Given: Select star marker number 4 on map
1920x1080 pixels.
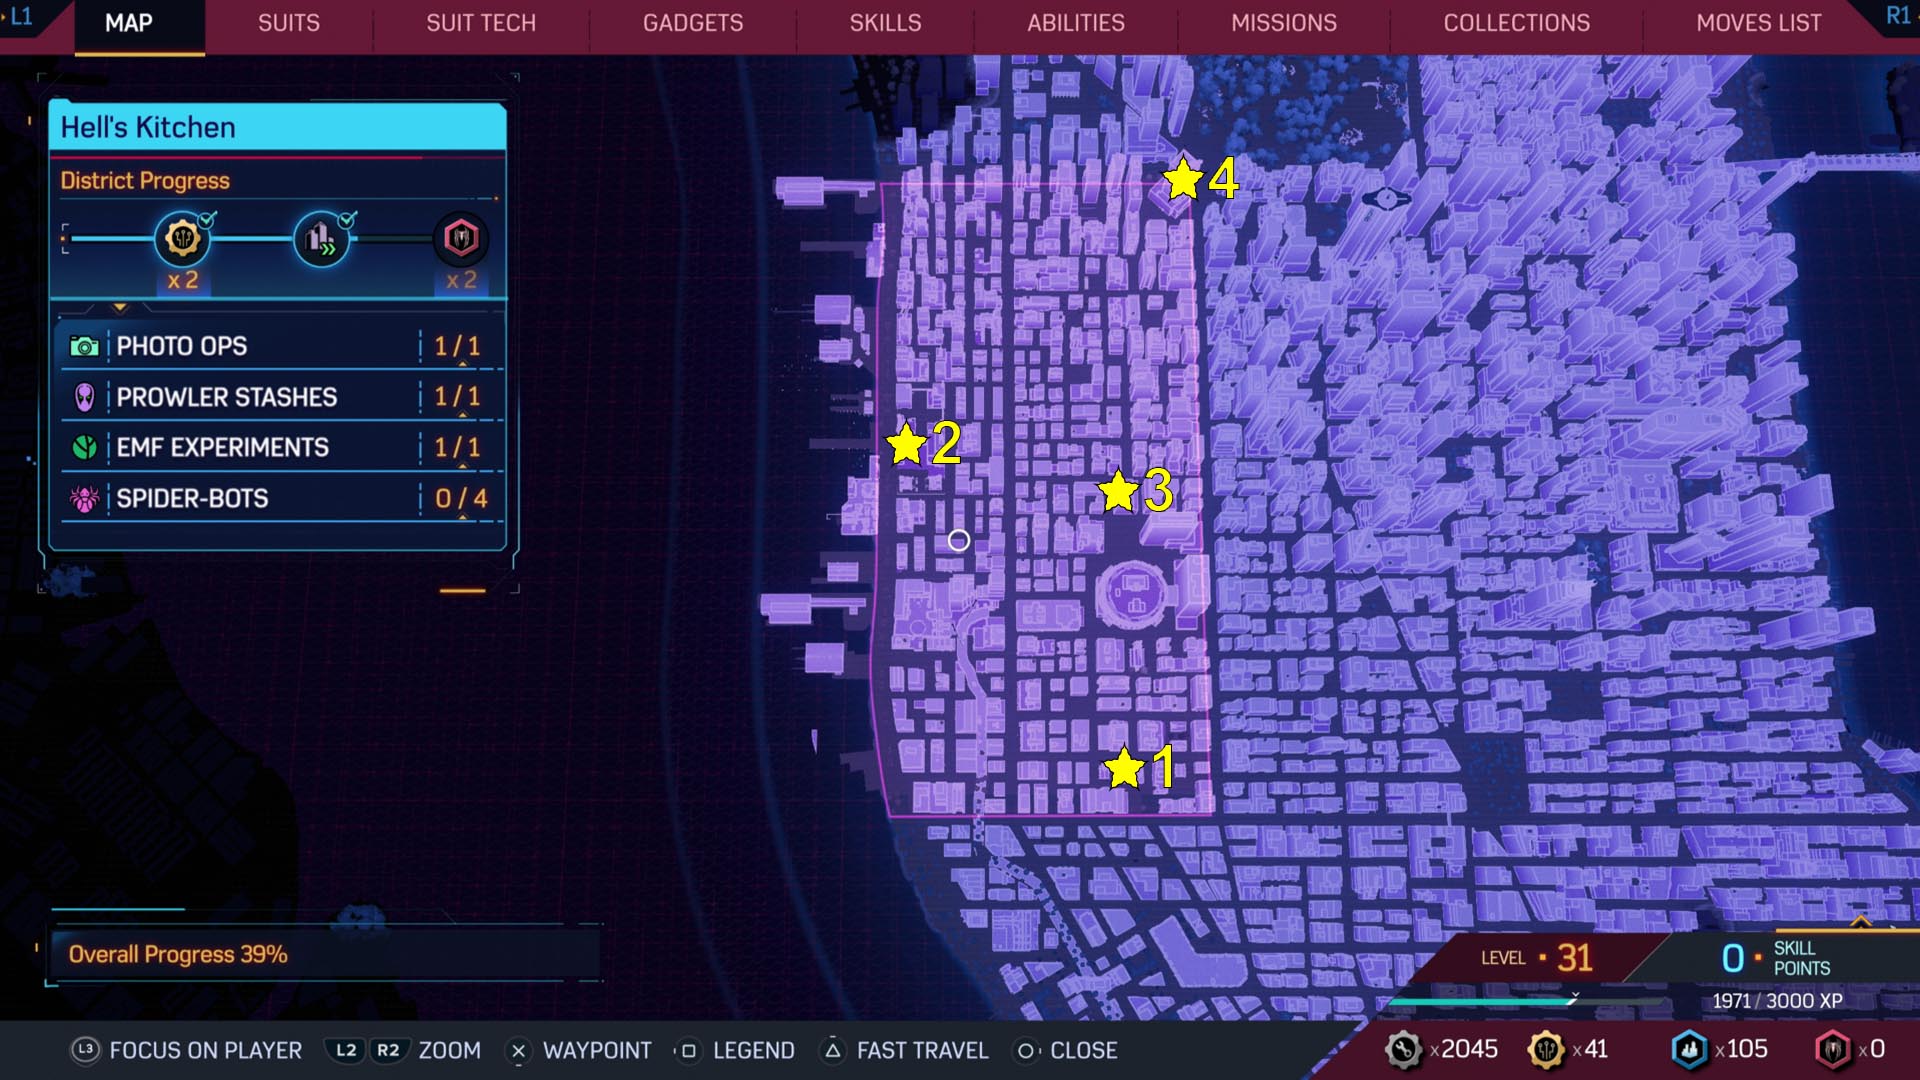Looking at the screenshot, I should (1183, 180).
